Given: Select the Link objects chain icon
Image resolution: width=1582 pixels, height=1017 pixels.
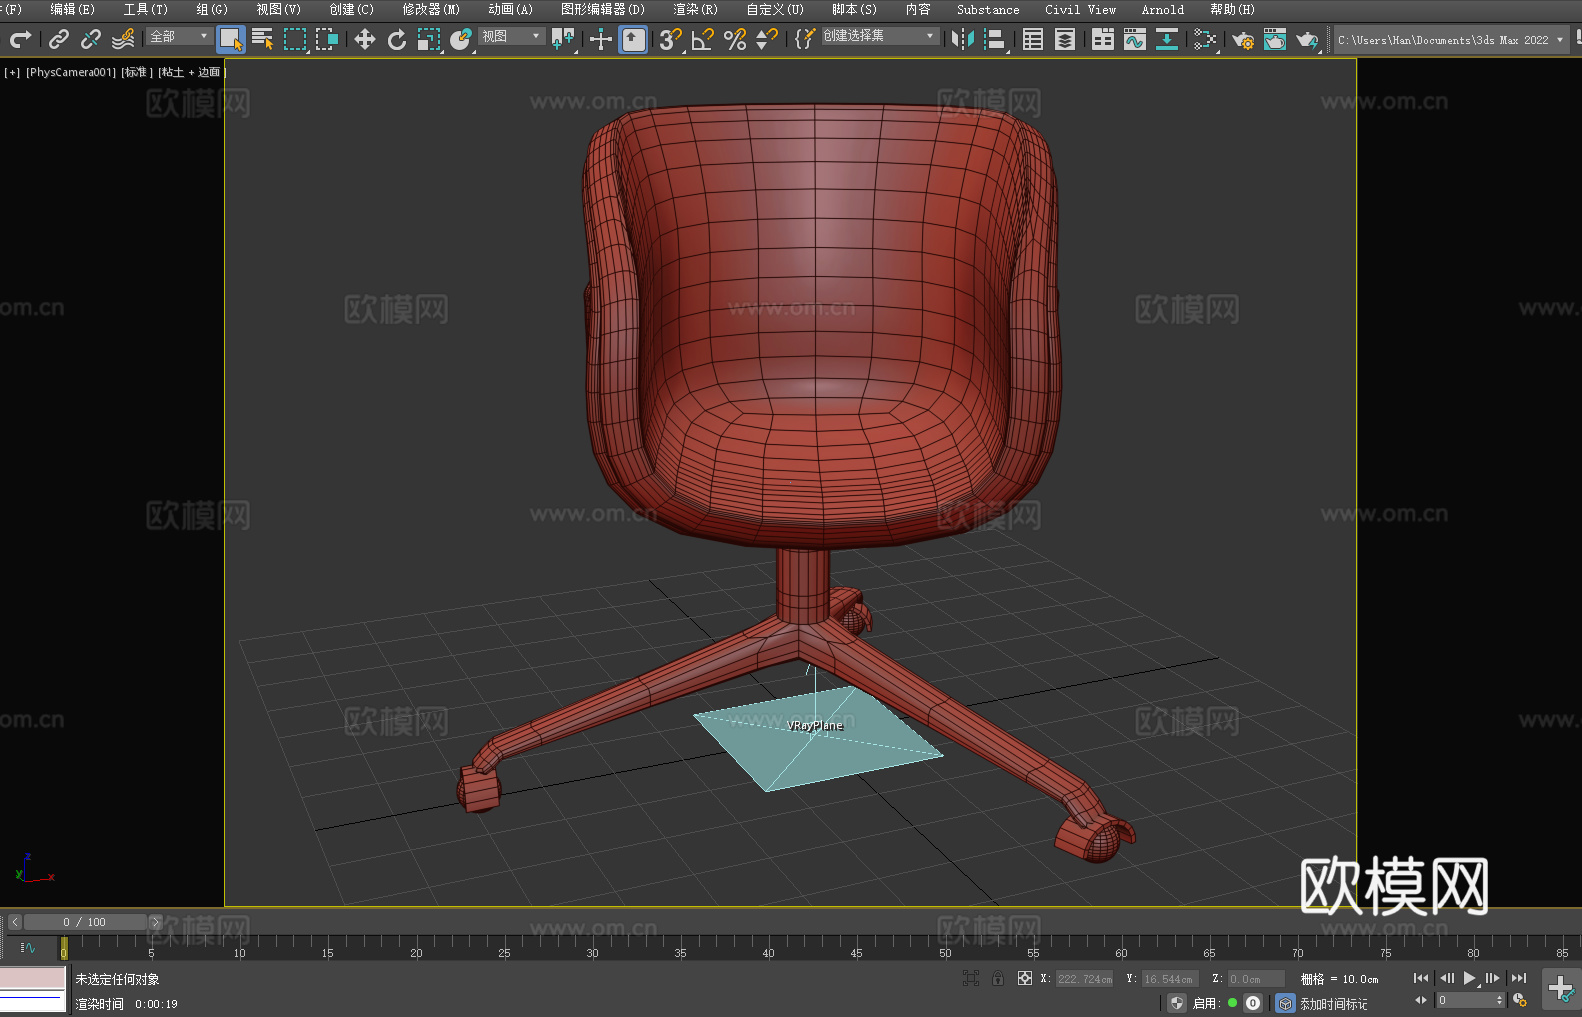Looking at the screenshot, I should pos(59,39).
